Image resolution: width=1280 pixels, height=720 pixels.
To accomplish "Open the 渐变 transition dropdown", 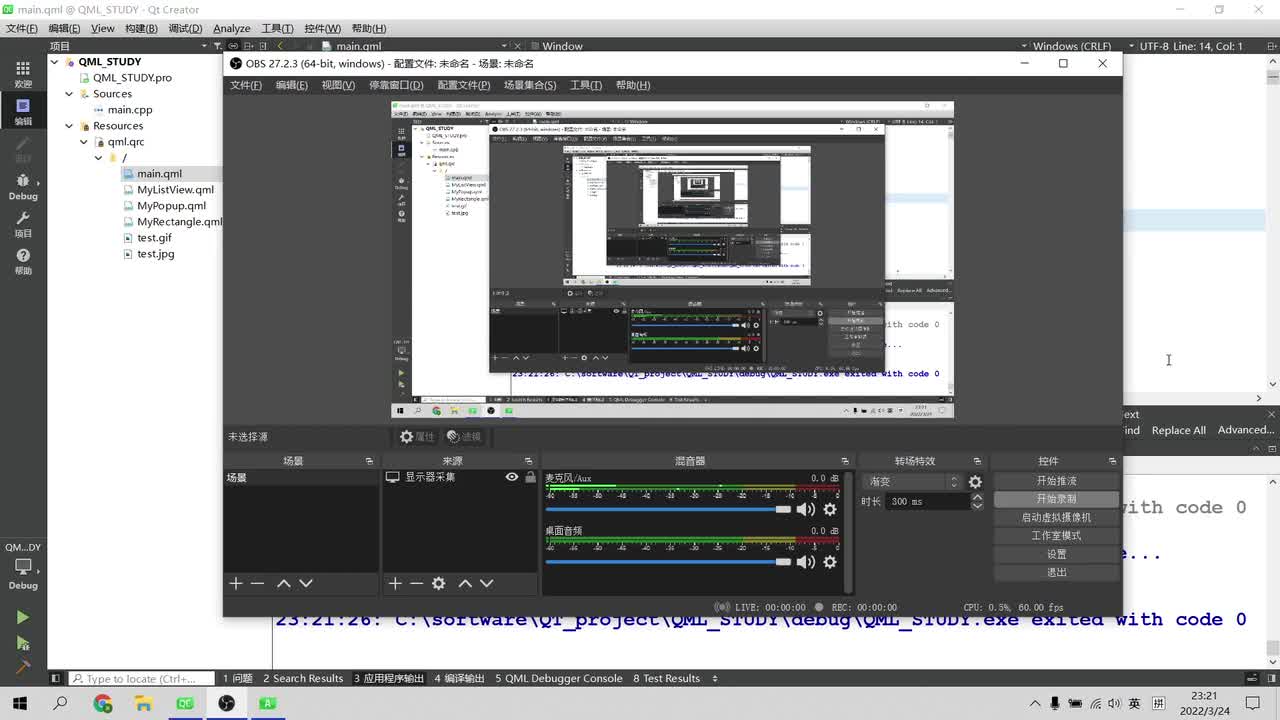I will tap(912, 482).
